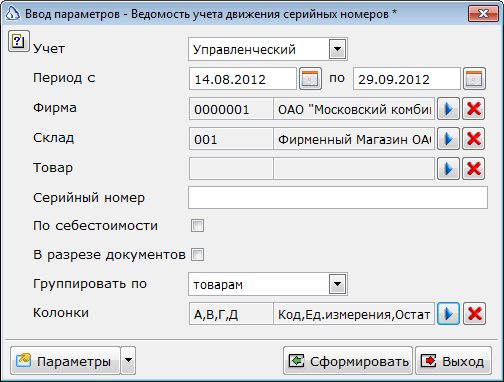
Task: Open the help icon with question mark
Action: pos(19,41)
